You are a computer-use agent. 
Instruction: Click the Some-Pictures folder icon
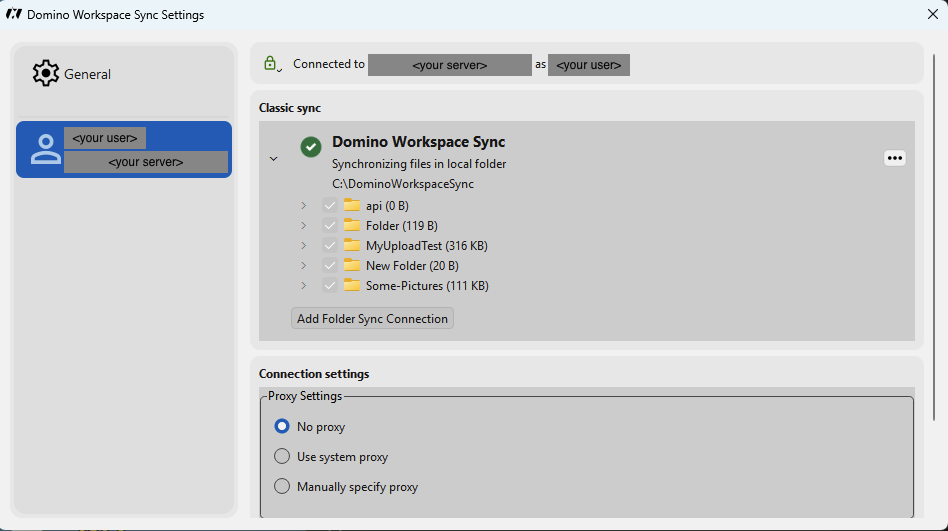coord(352,285)
